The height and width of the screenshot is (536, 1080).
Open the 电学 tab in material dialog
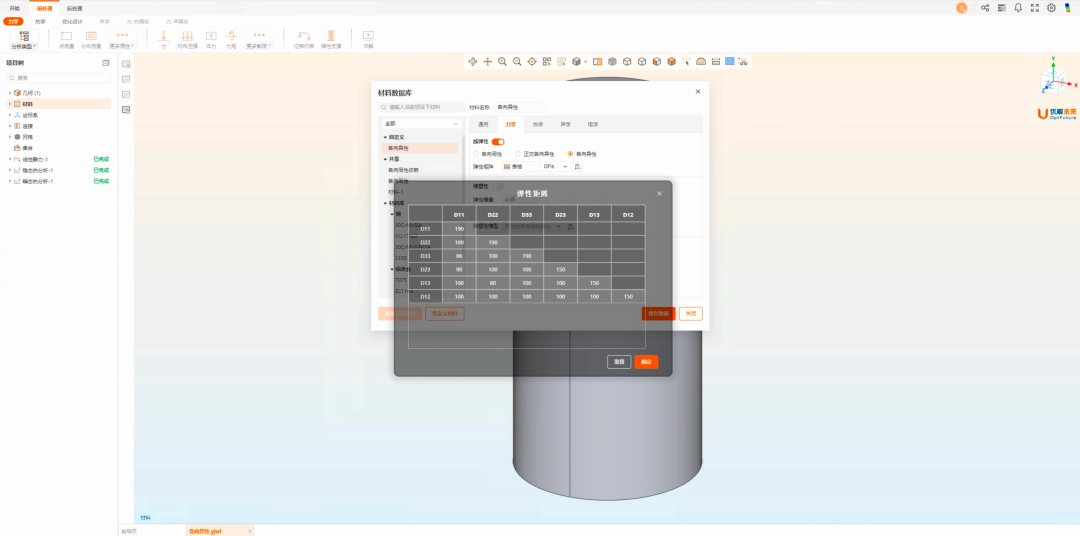tap(592, 125)
